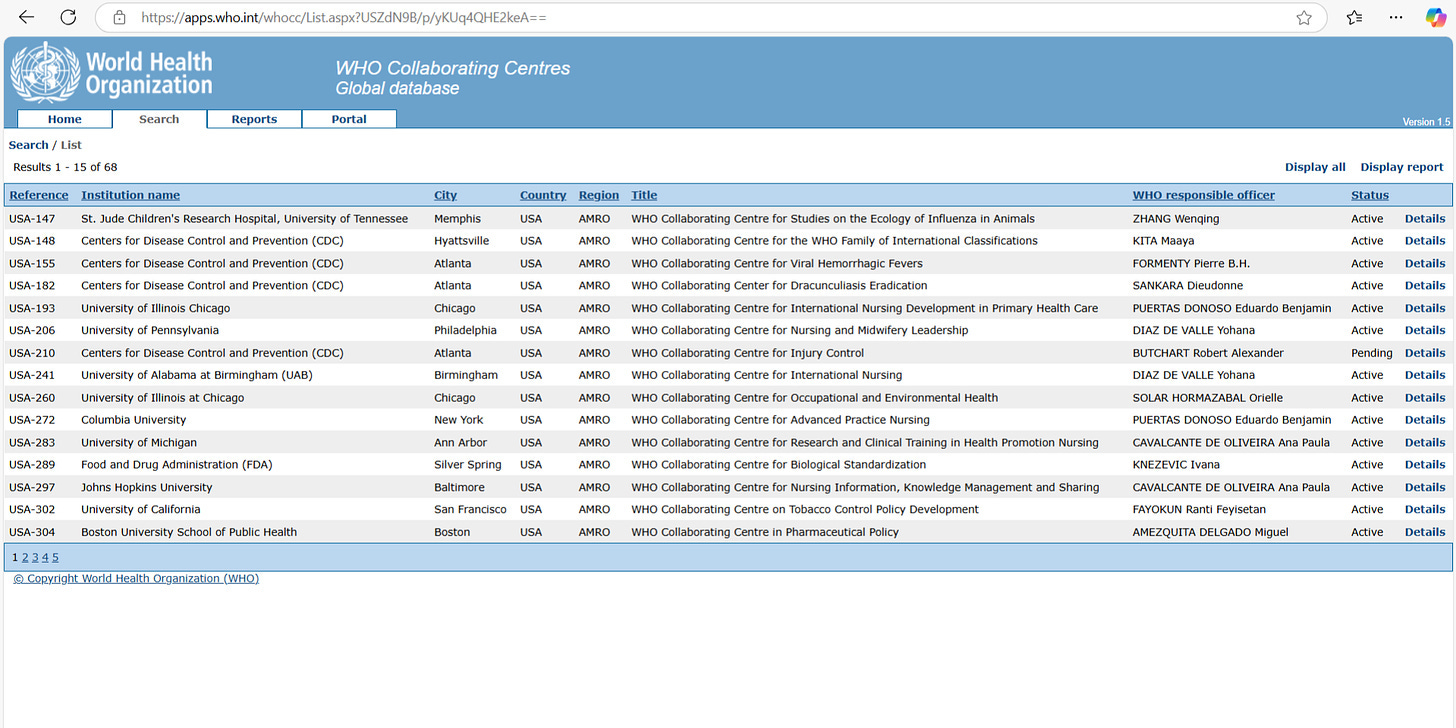Image resolution: width=1456 pixels, height=728 pixels.
Task: Go back to the previous browser page
Action: pos(27,17)
